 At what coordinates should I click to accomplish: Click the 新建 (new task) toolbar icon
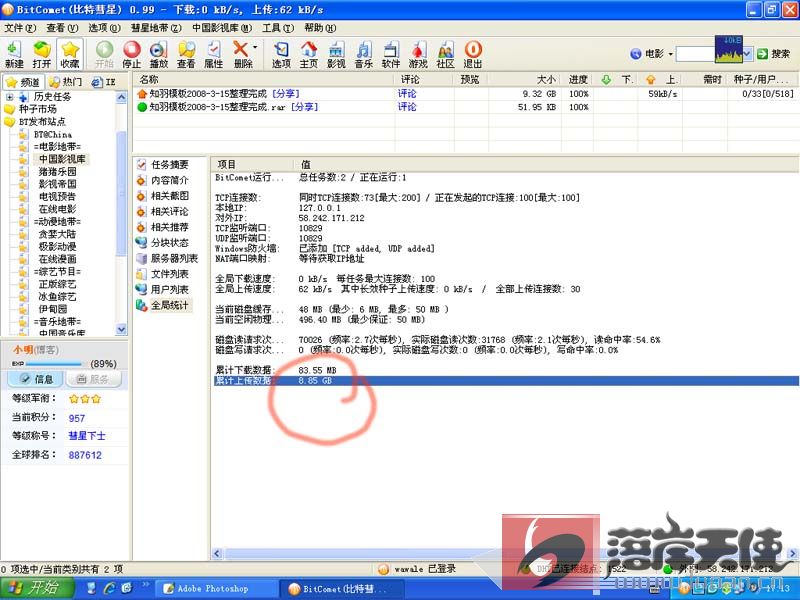14,54
